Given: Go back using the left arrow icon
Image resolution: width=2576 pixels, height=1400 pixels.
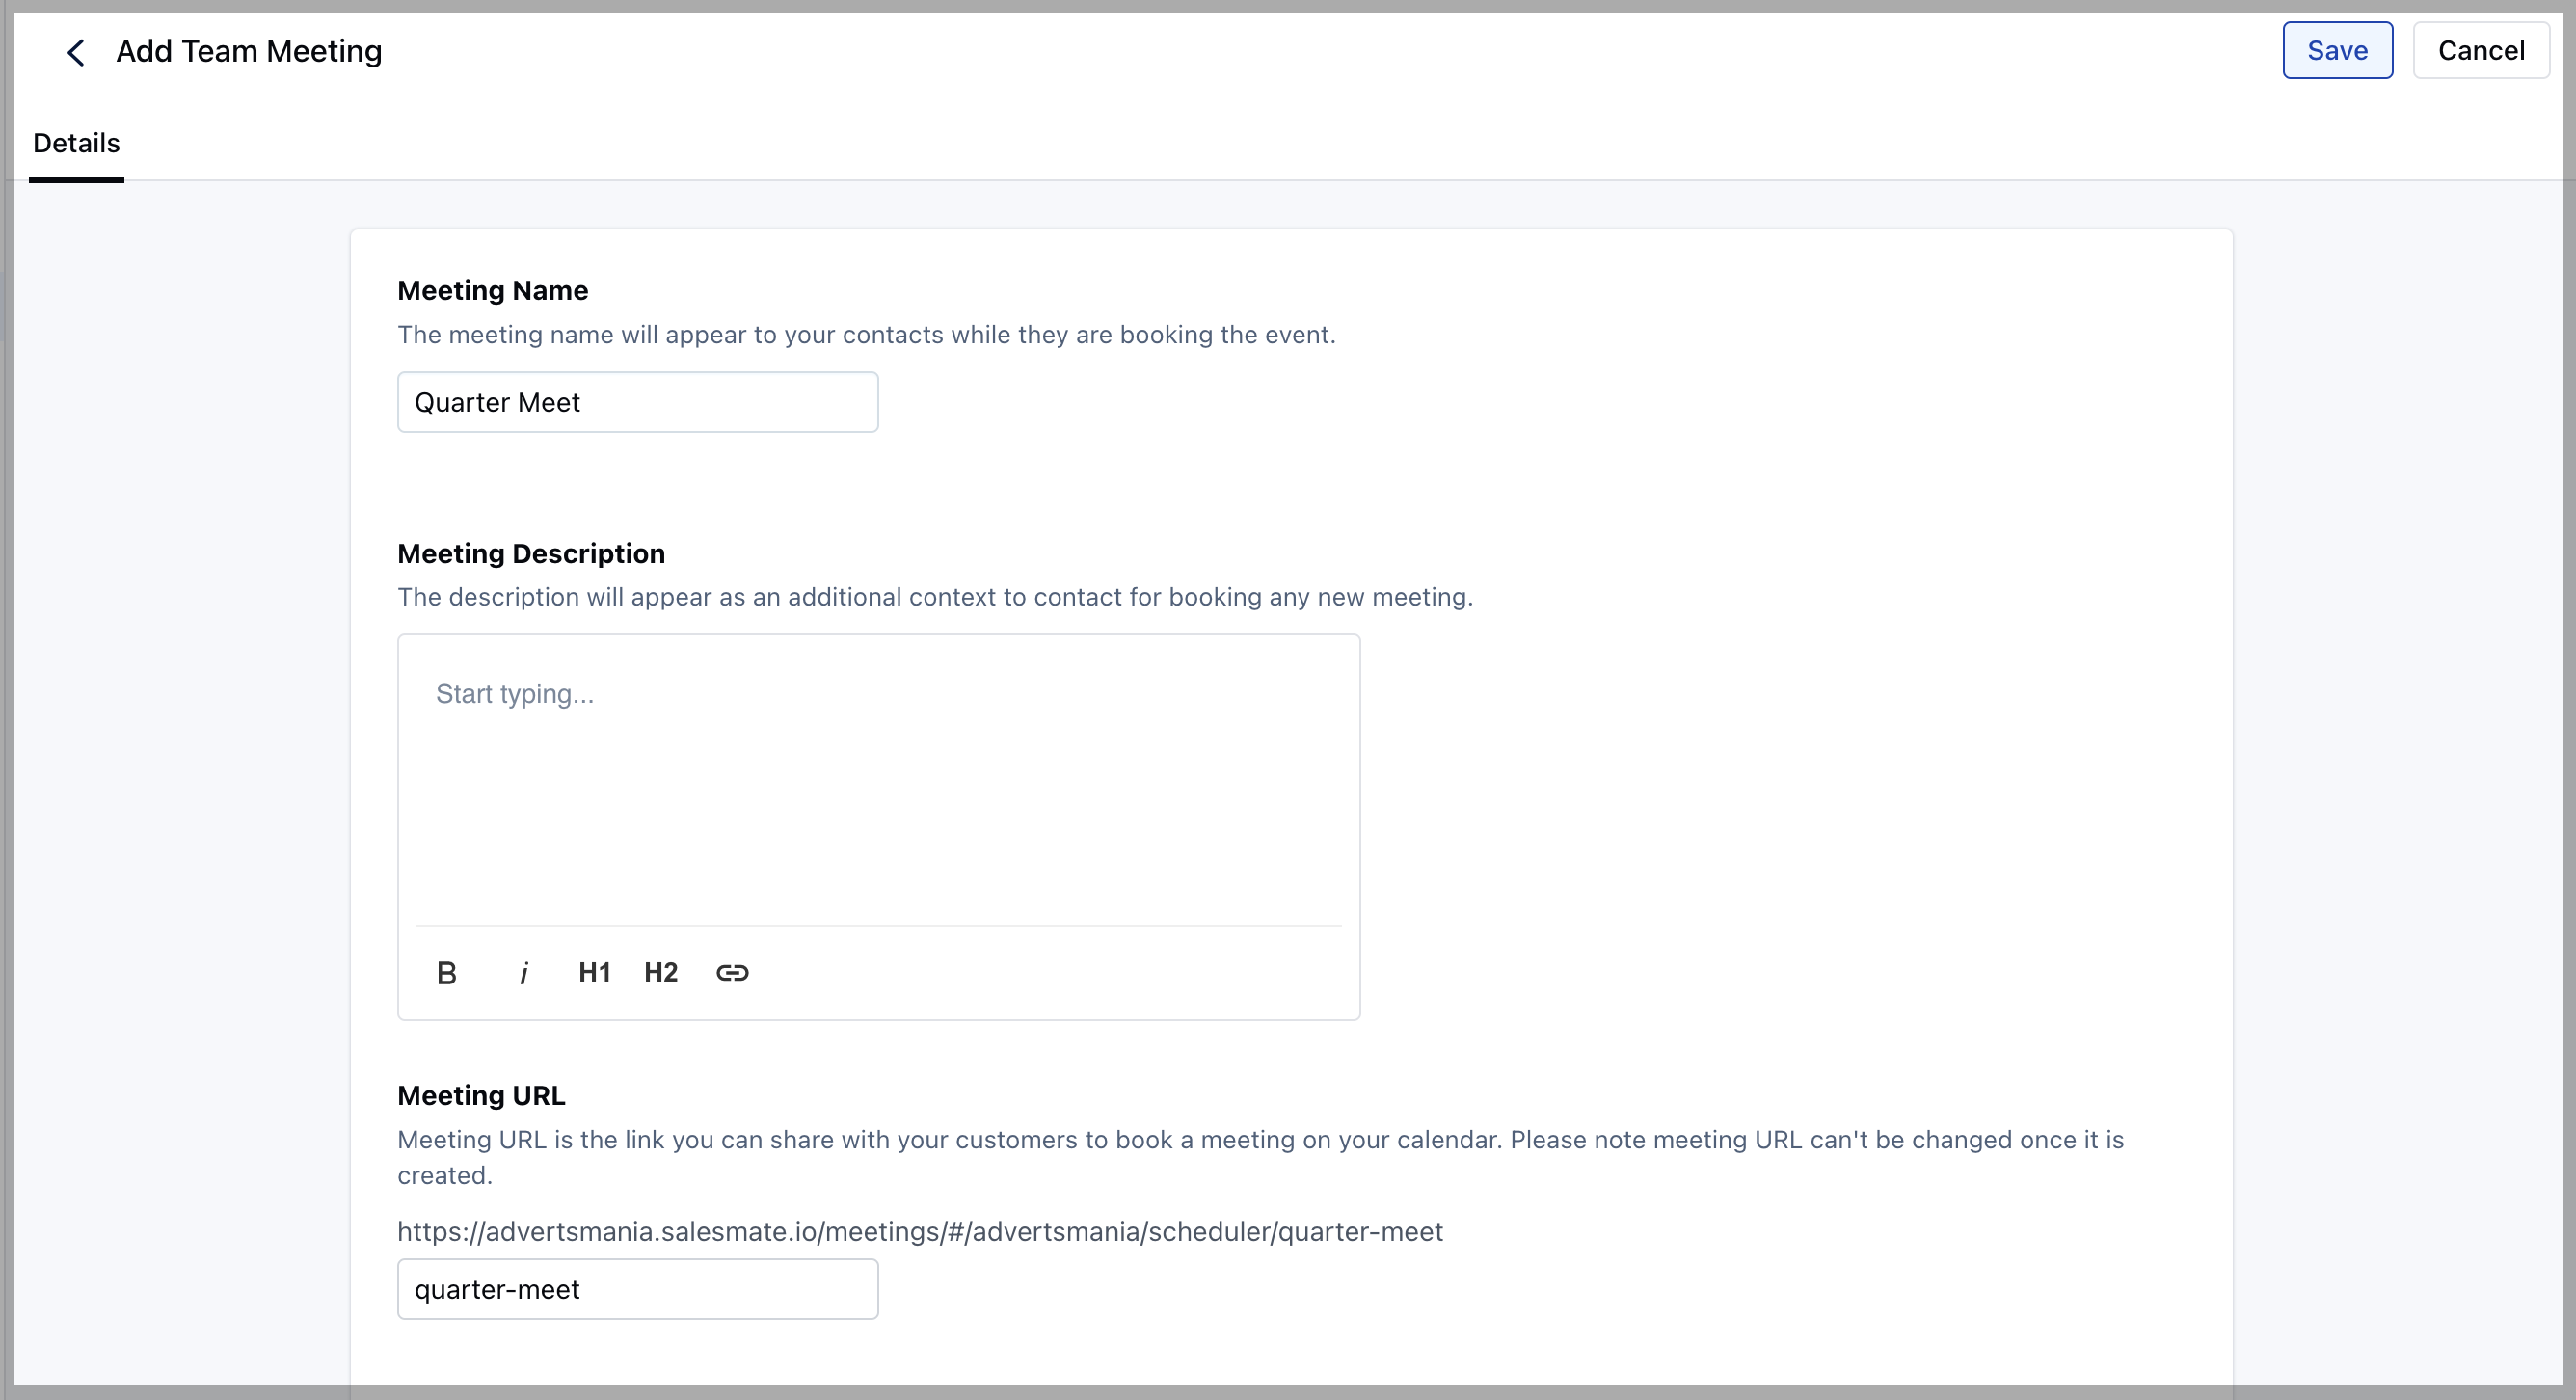Looking at the screenshot, I should 76,52.
